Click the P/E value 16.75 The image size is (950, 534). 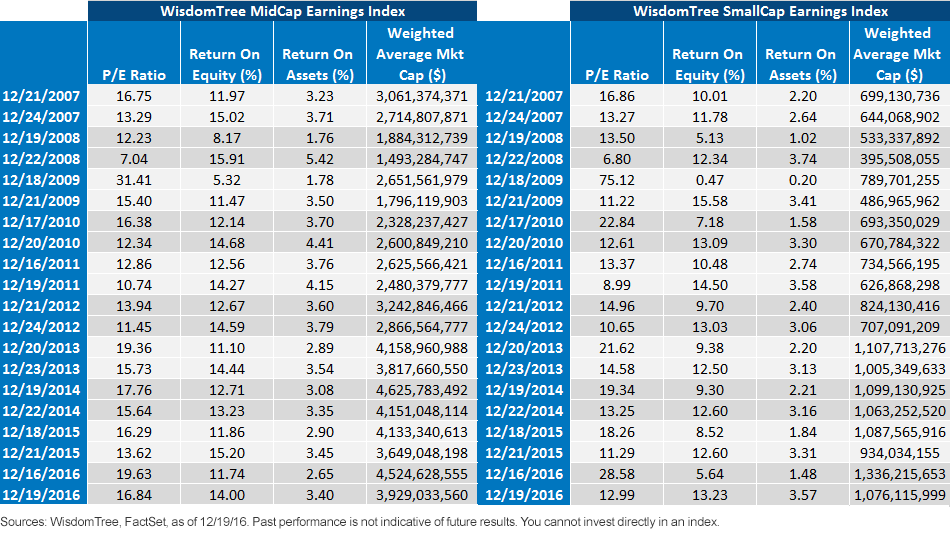coord(134,96)
